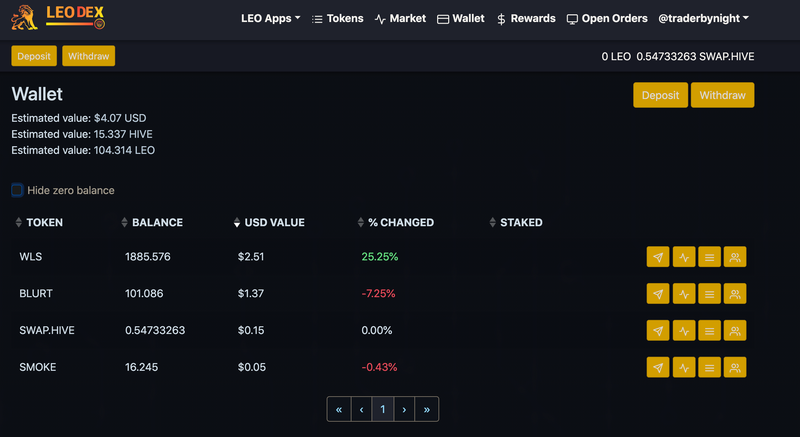This screenshot has width=800, height=437.
Task: Open SMOKE market chart icon
Action: pos(684,367)
